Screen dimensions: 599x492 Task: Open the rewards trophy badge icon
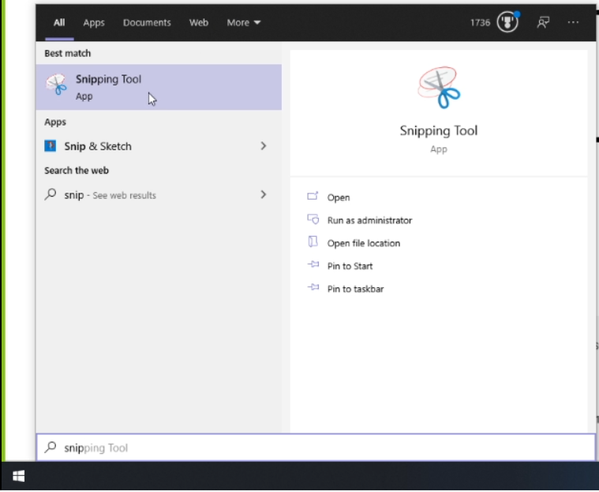(507, 22)
